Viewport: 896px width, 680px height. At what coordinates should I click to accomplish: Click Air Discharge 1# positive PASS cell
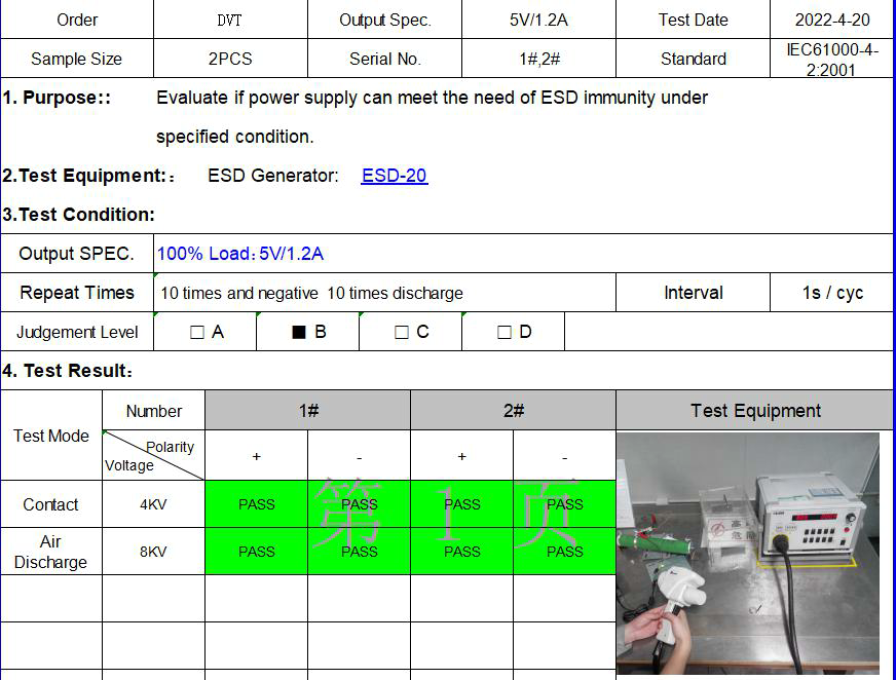(257, 551)
